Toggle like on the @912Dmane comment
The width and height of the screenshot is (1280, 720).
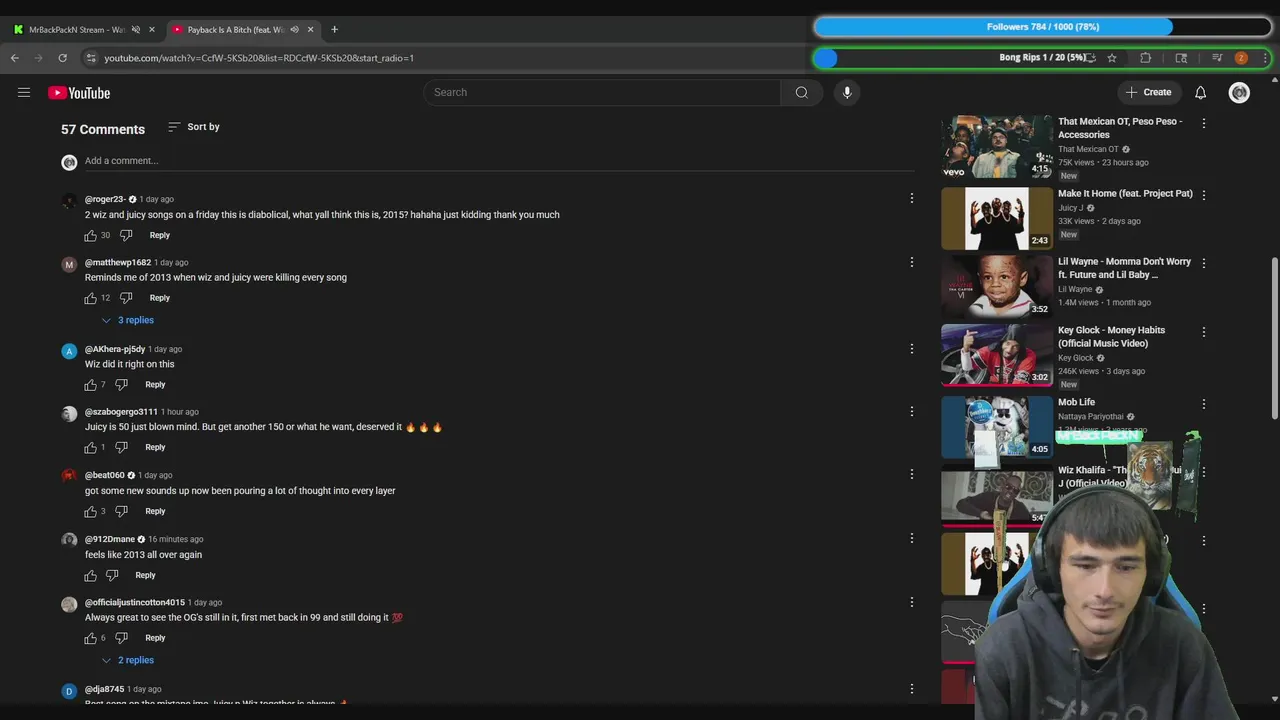point(91,575)
